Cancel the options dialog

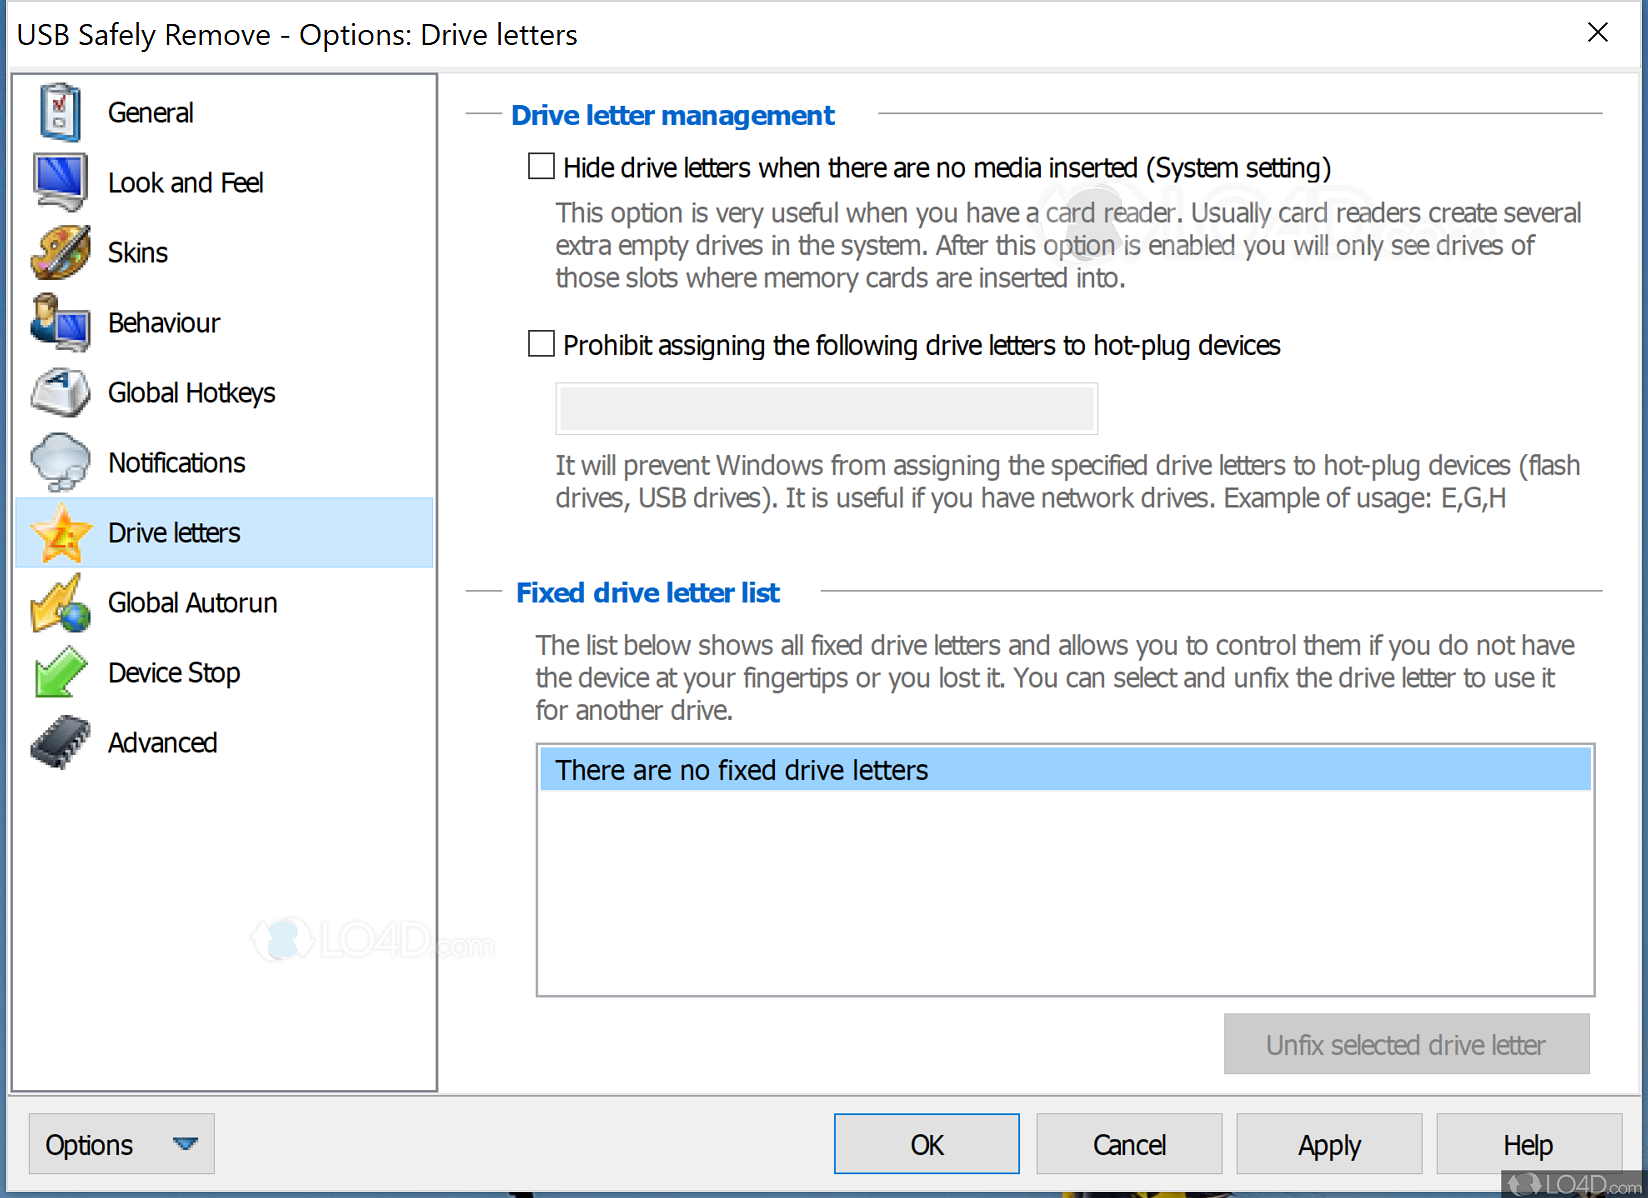click(x=1128, y=1143)
